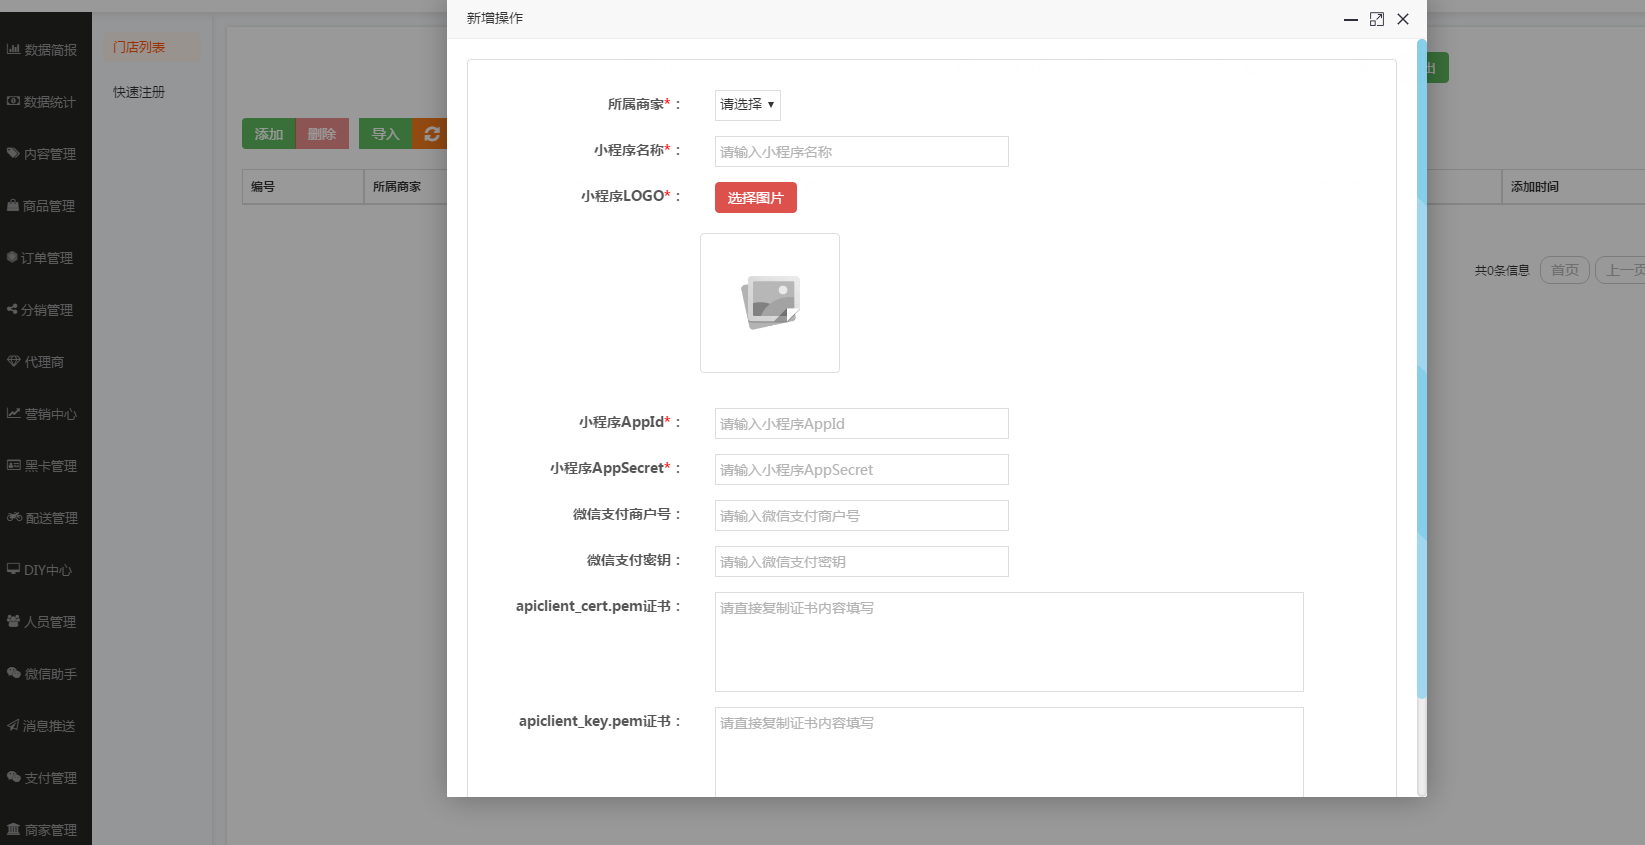Click the LOGO image placeholder thumbnail
Image resolution: width=1645 pixels, height=845 pixels.
(770, 303)
